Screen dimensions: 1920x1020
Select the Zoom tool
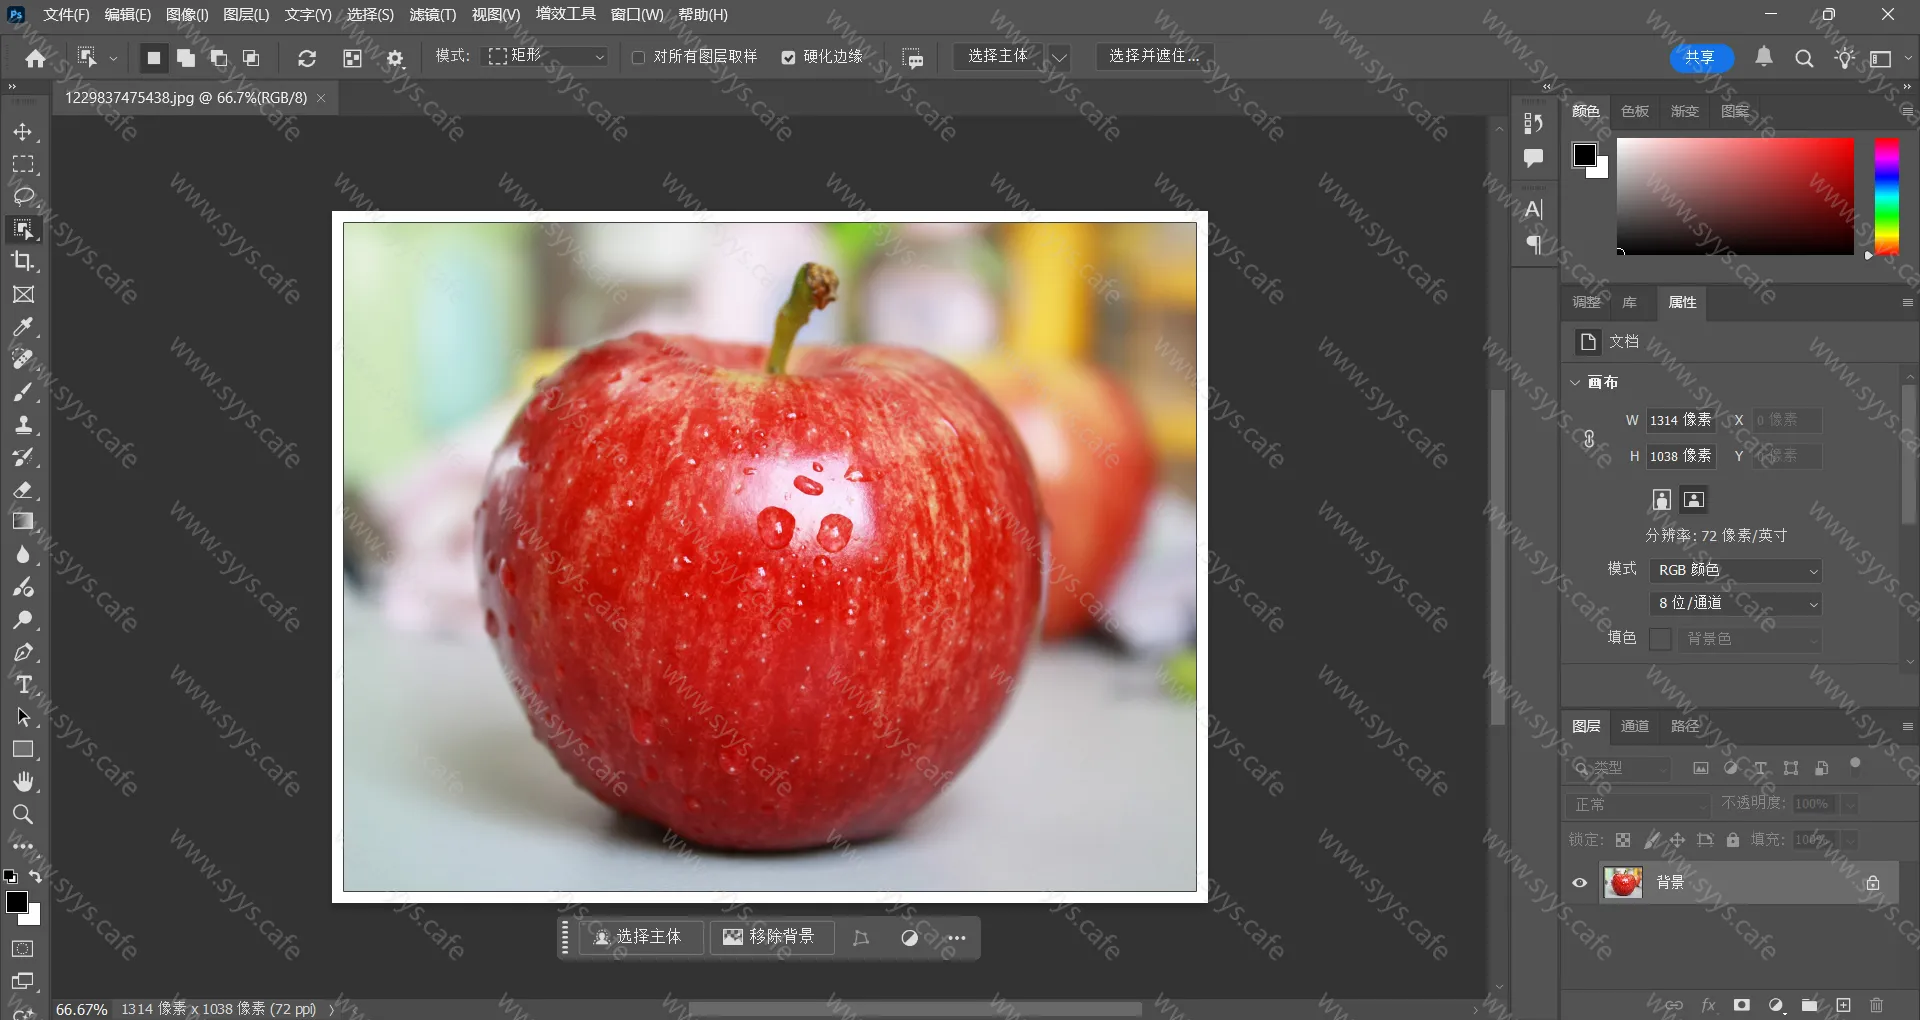(x=23, y=814)
